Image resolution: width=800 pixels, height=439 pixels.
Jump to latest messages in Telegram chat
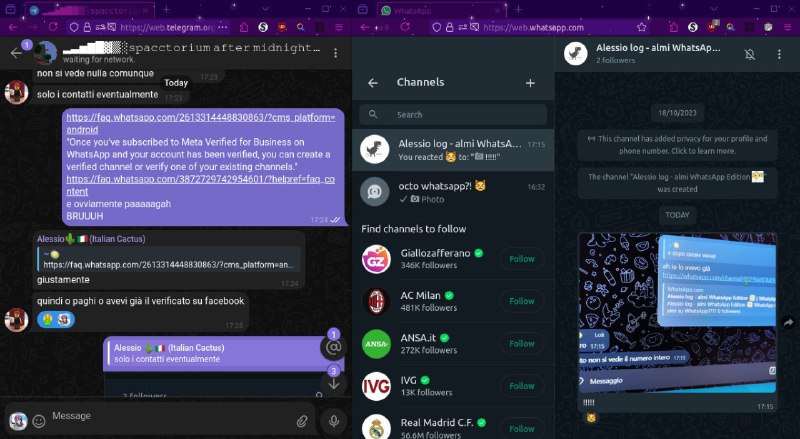pos(334,383)
